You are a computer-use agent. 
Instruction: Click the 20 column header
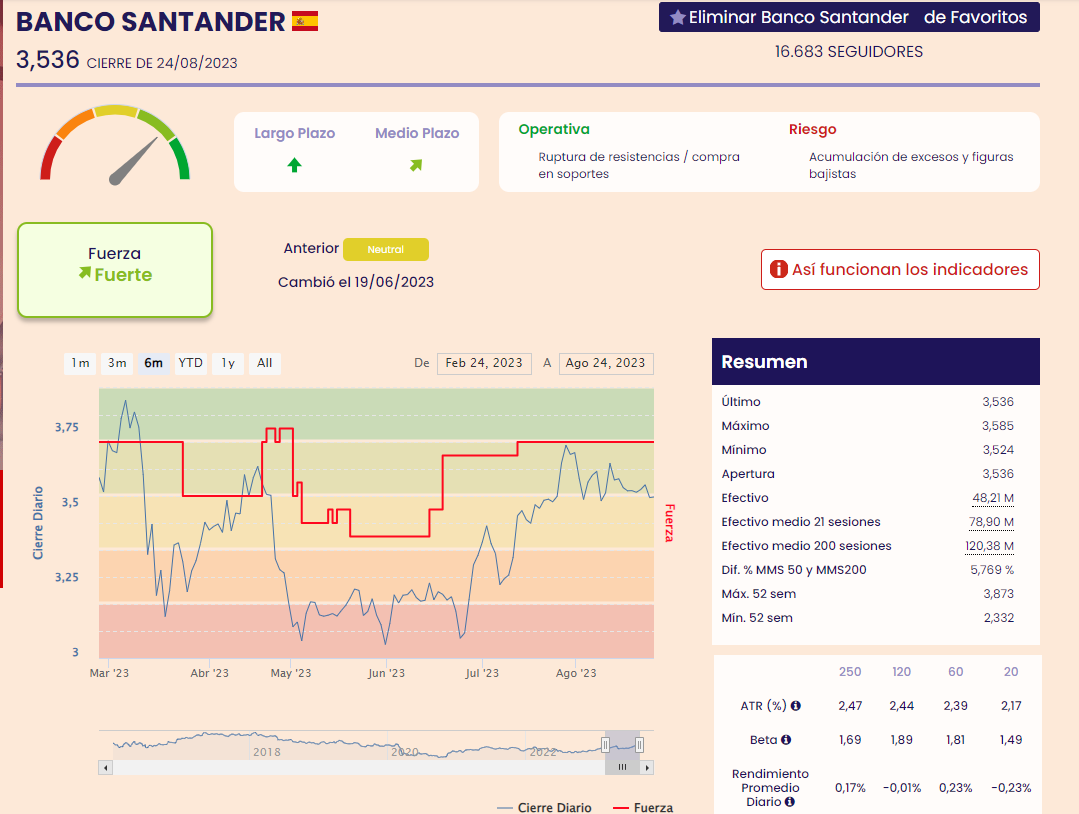(1011, 672)
